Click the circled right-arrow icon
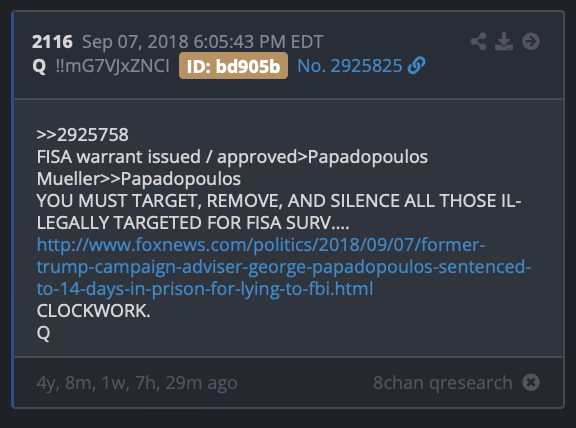The width and height of the screenshot is (576, 428). 531,42
